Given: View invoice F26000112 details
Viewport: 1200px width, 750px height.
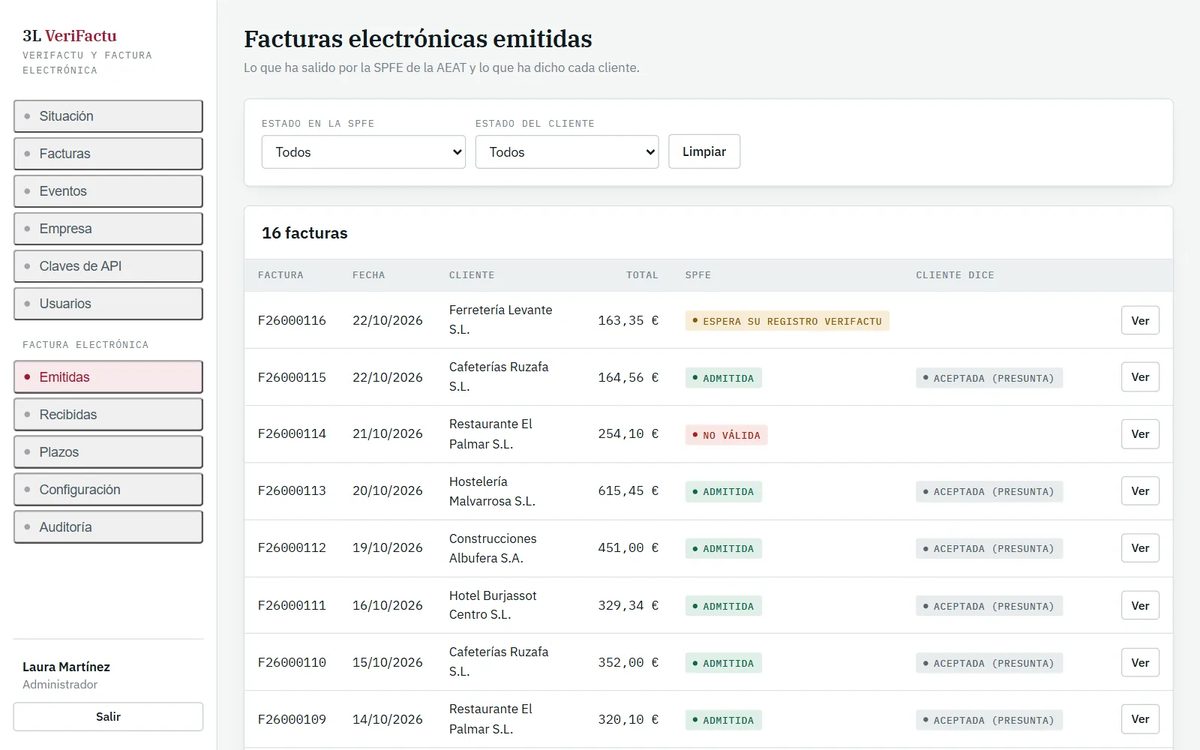Looking at the screenshot, I should [x=1140, y=548].
